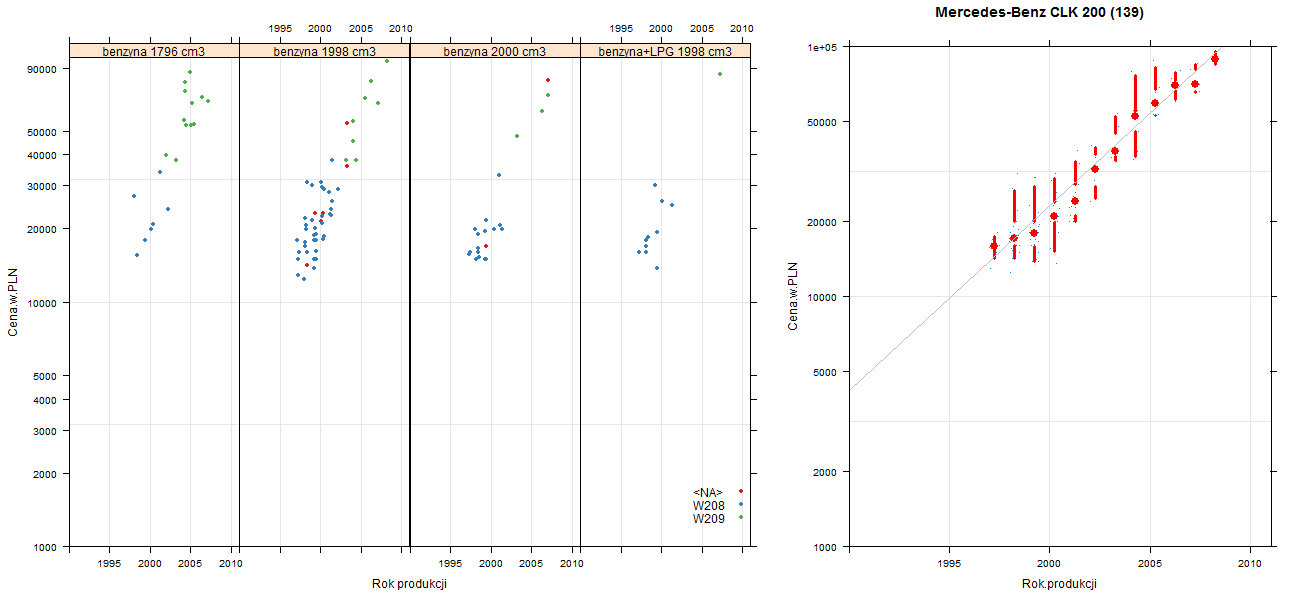Select the "Cena.w.PLN" y-axis label of the paneled plot
The width and height of the screenshot is (1300, 600).
click(x=13, y=301)
